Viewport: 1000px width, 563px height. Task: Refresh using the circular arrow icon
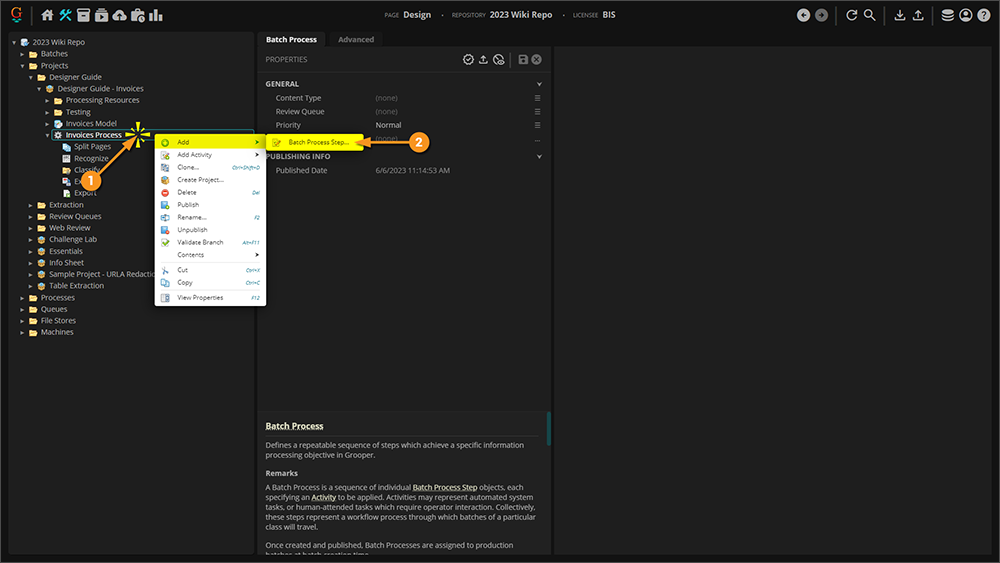pos(851,15)
